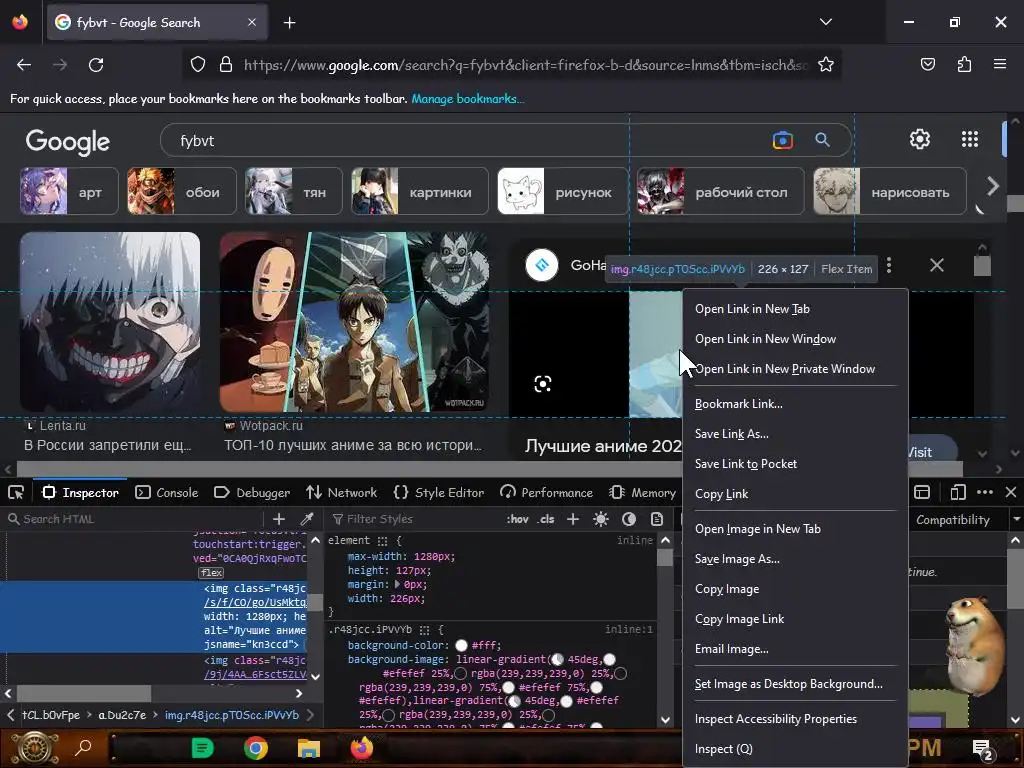
Task: Open the Network tab
Action: [342, 493]
